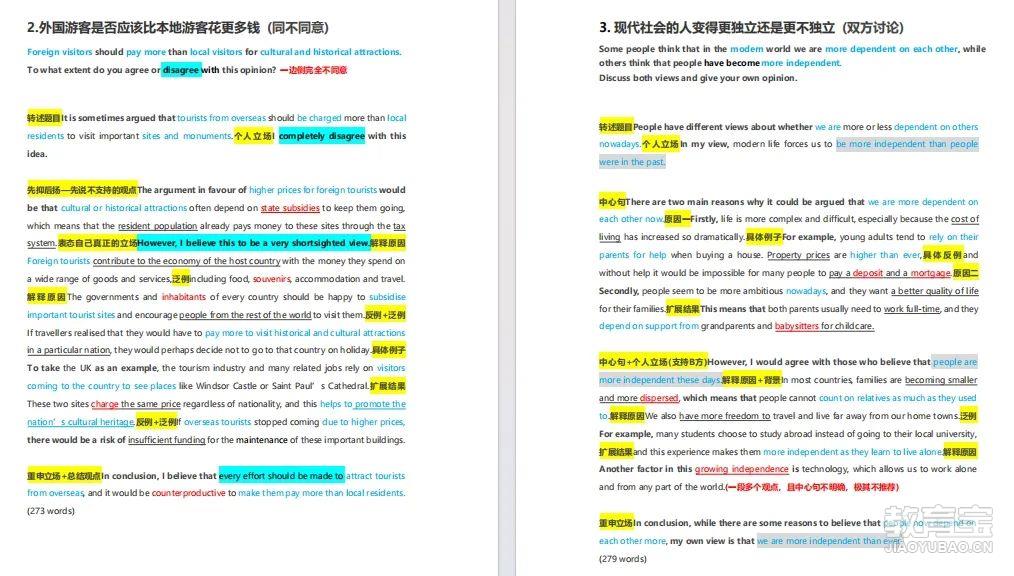Click the underlined phrase 'work full-time'
The height and width of the screenshot is (576, 1014).
pyautogui.click(x=912, y=309)
